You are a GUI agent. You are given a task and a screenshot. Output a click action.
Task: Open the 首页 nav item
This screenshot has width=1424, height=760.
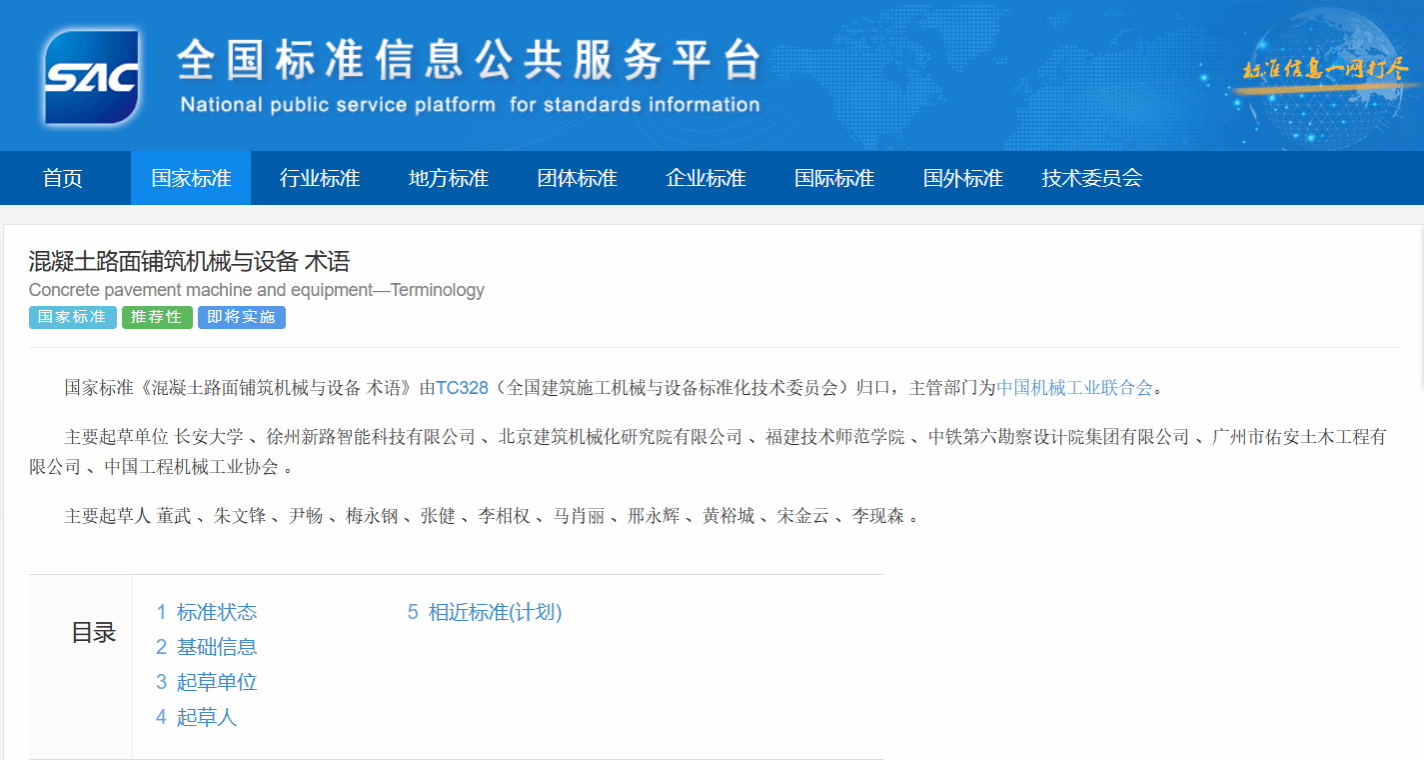(63, 178)
